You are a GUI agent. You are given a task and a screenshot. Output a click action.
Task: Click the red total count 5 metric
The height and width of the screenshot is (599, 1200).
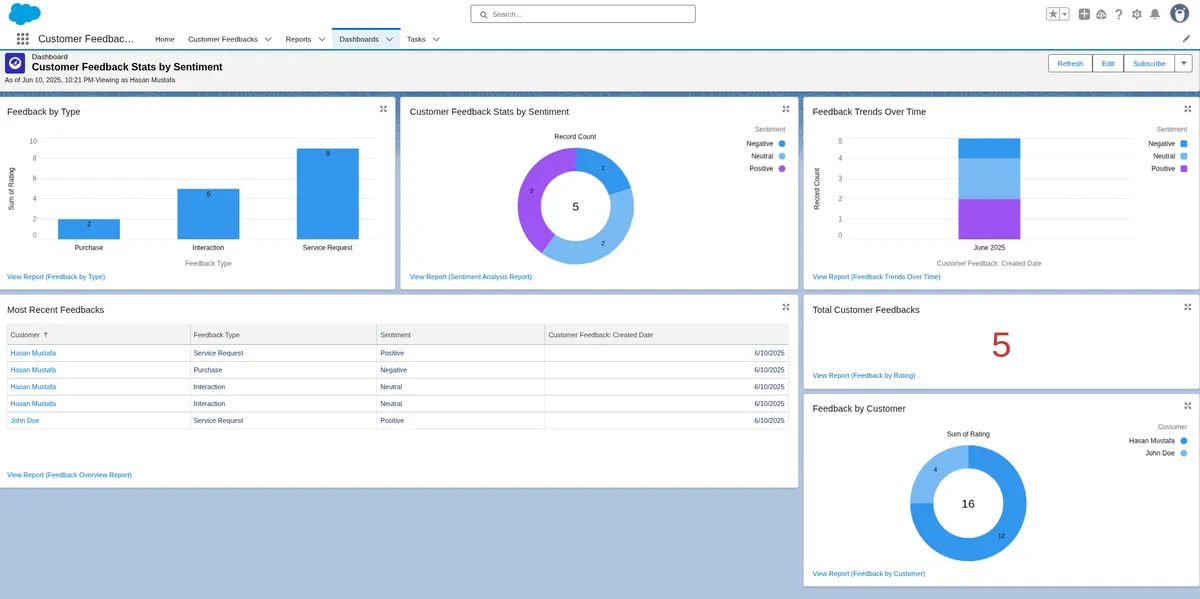[1001, 345]
